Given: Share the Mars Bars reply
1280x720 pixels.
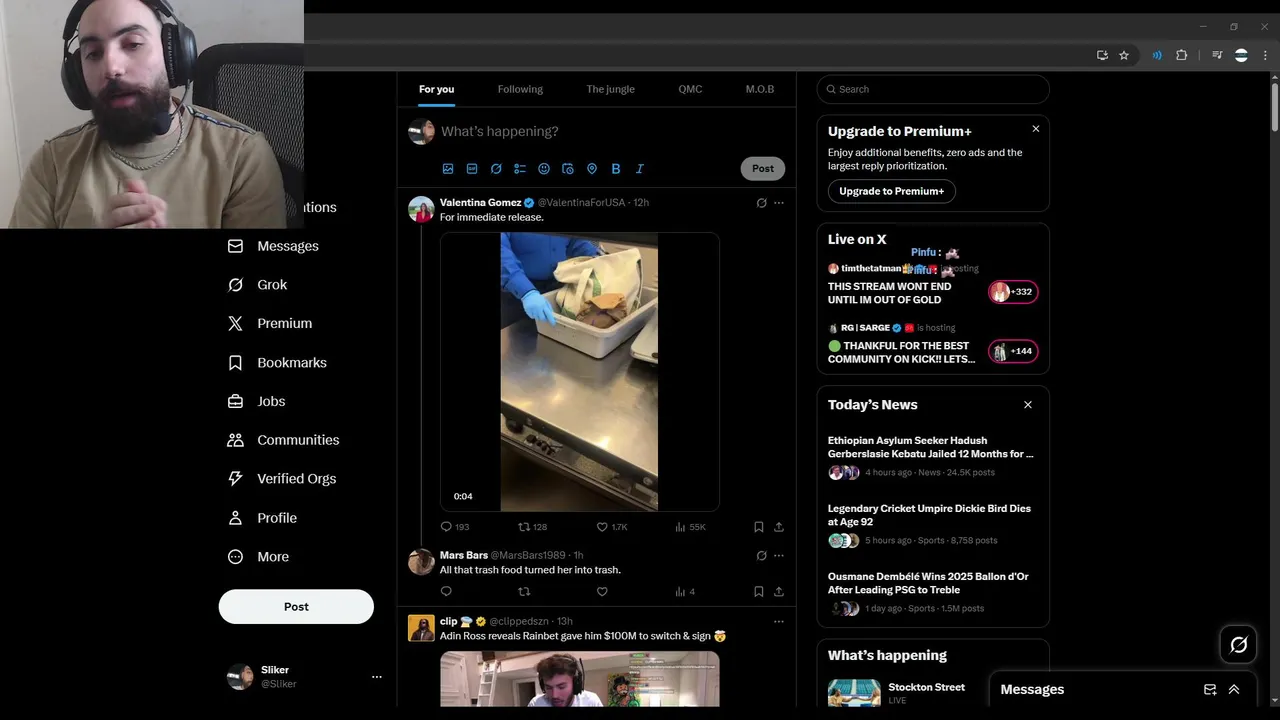Looking at the screenshot, I should click(x=779, y=592).
